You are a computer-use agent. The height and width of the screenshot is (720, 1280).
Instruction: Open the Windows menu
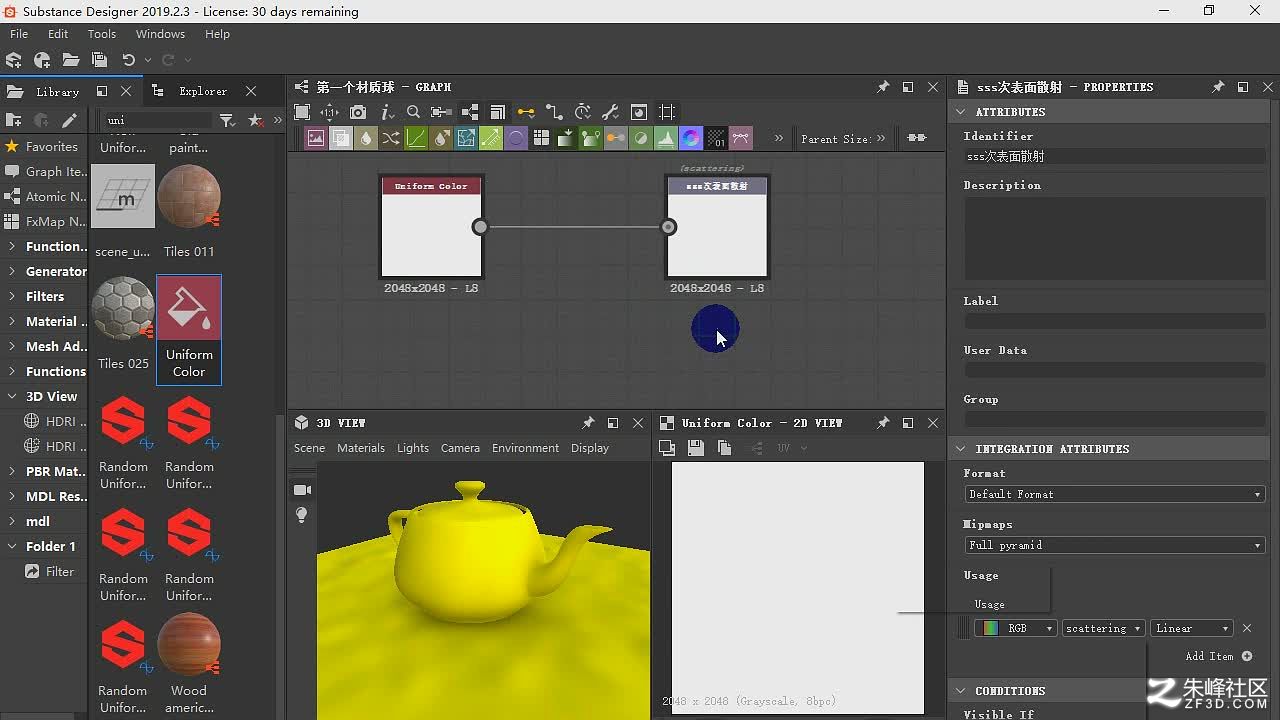[160, 34]
